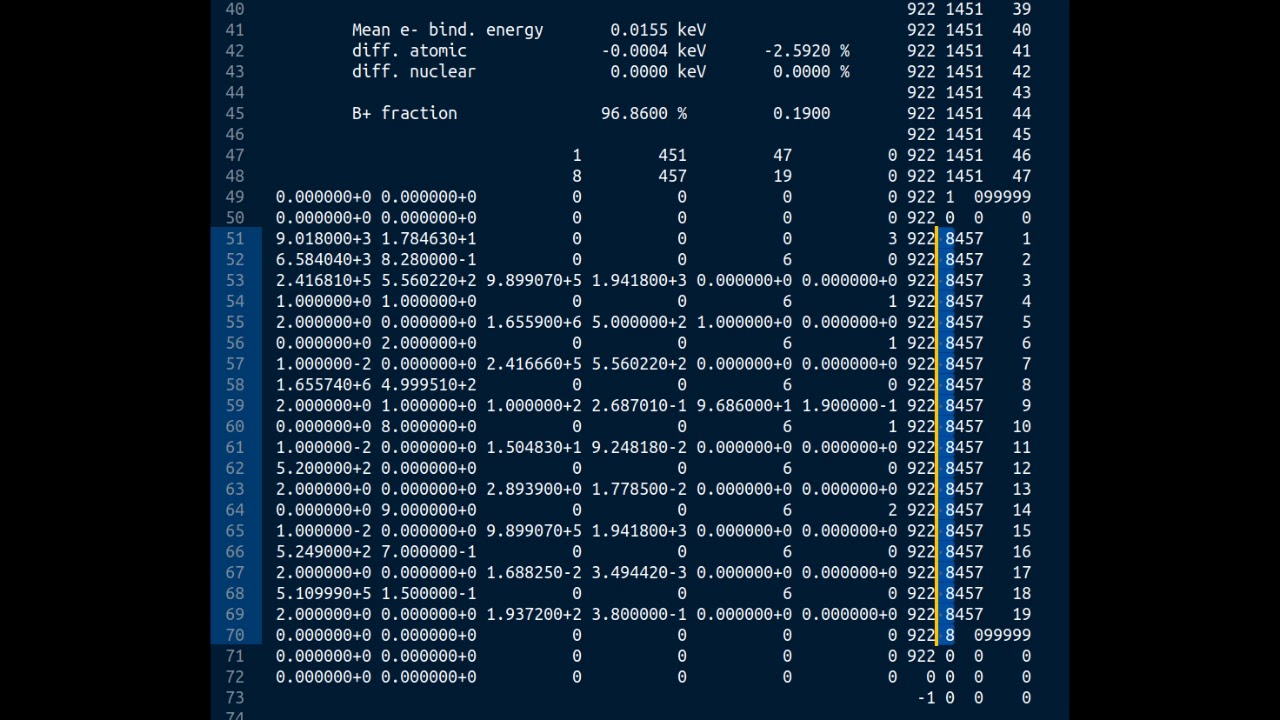This screenshot has height=720, width=1280.
Task: Click gutter line number 73
Action: click(x=234, y=698)
